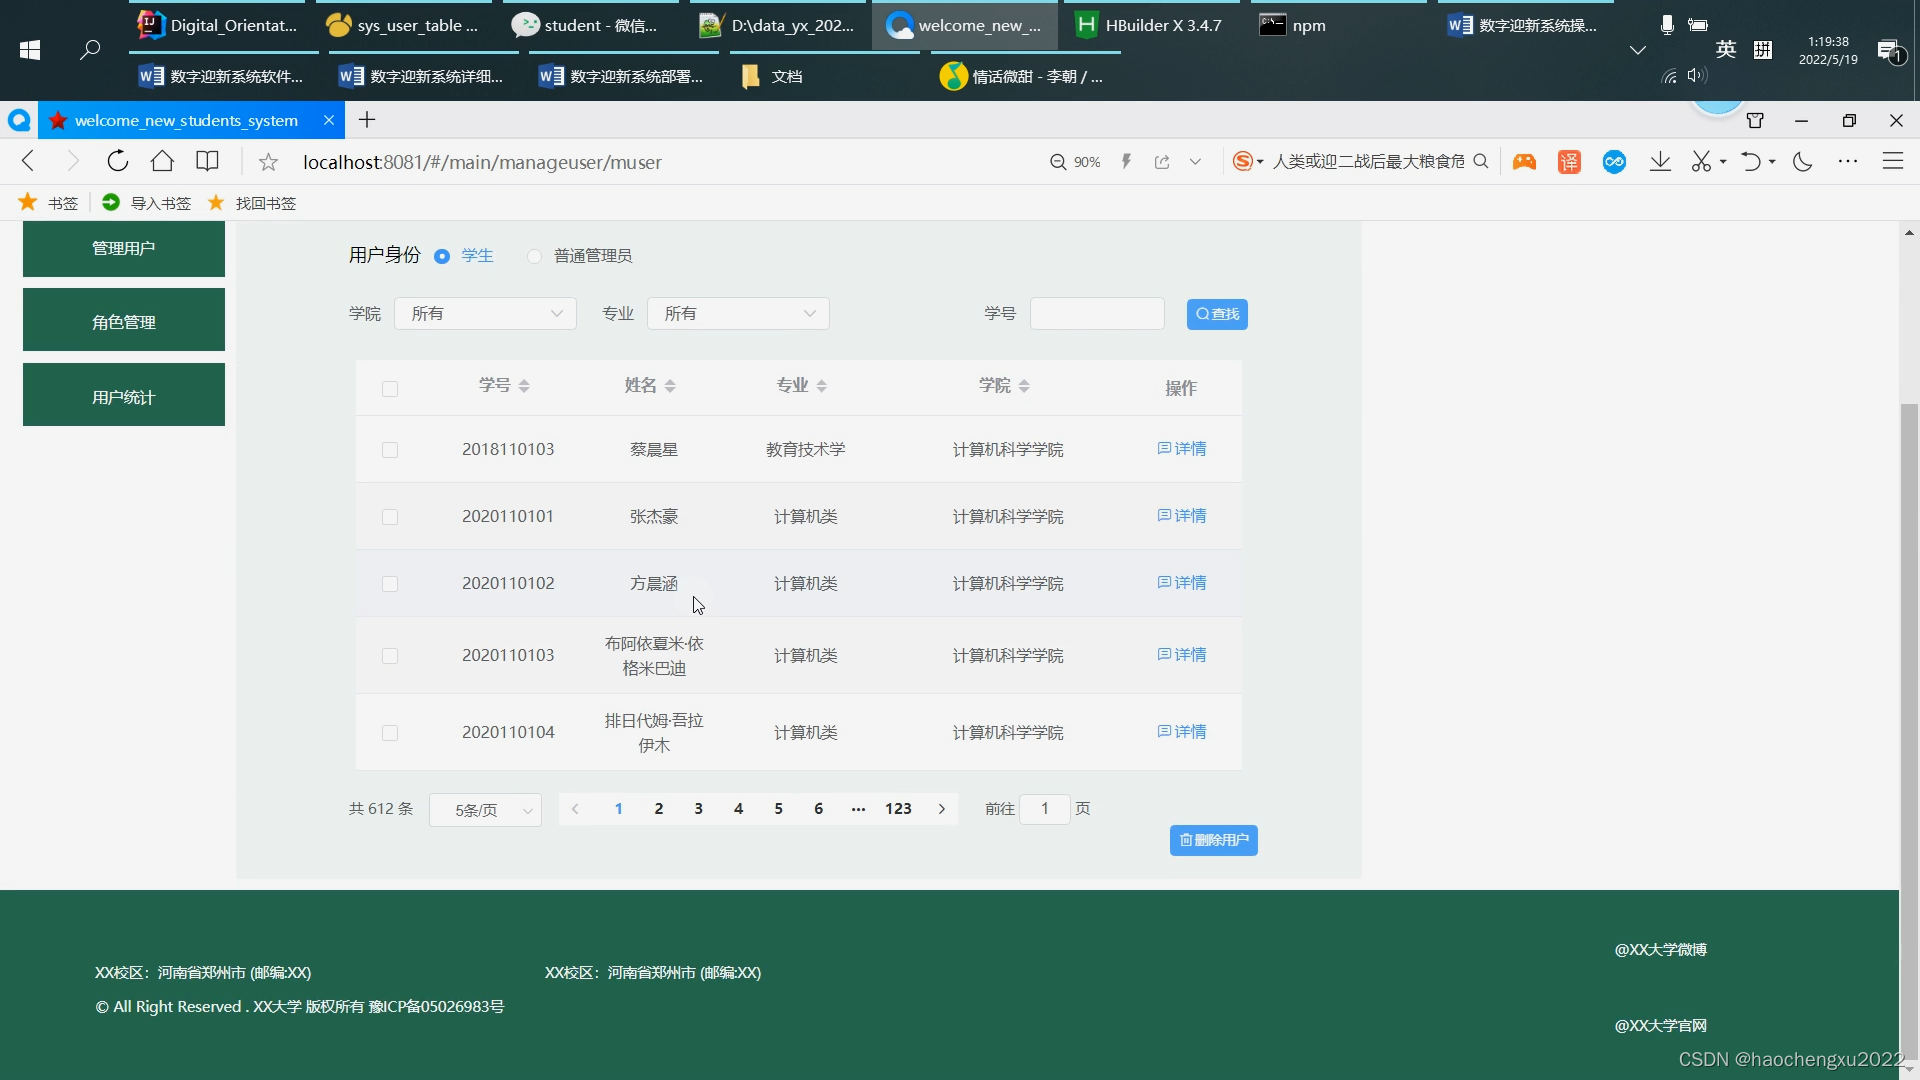
Task: Open the translate extension icon
Action: coord(1569,162)
